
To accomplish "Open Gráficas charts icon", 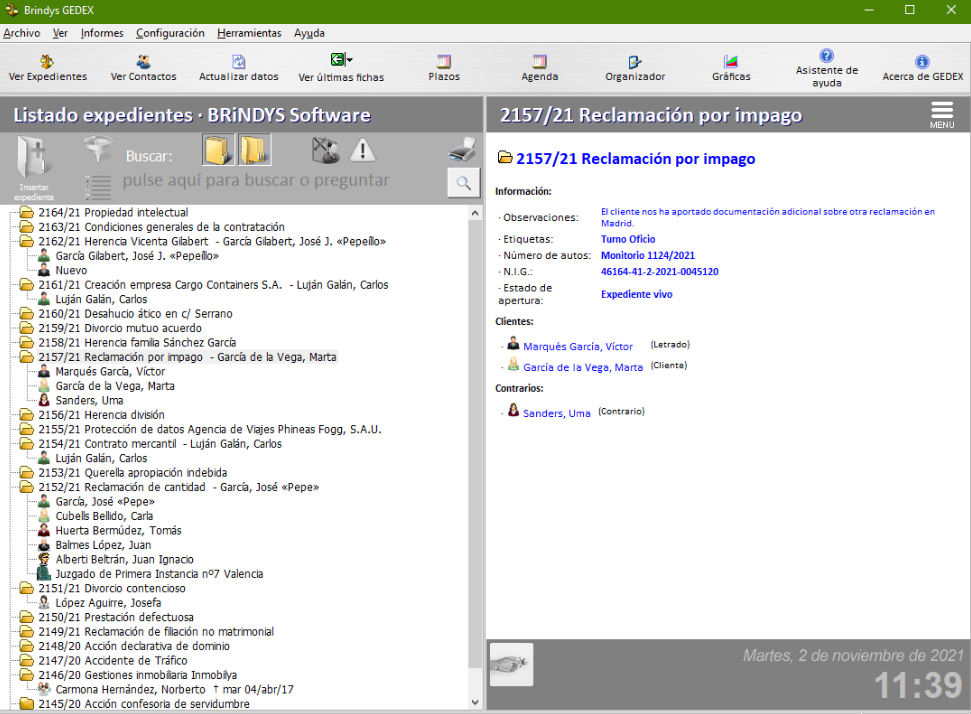I will [731, 68].
